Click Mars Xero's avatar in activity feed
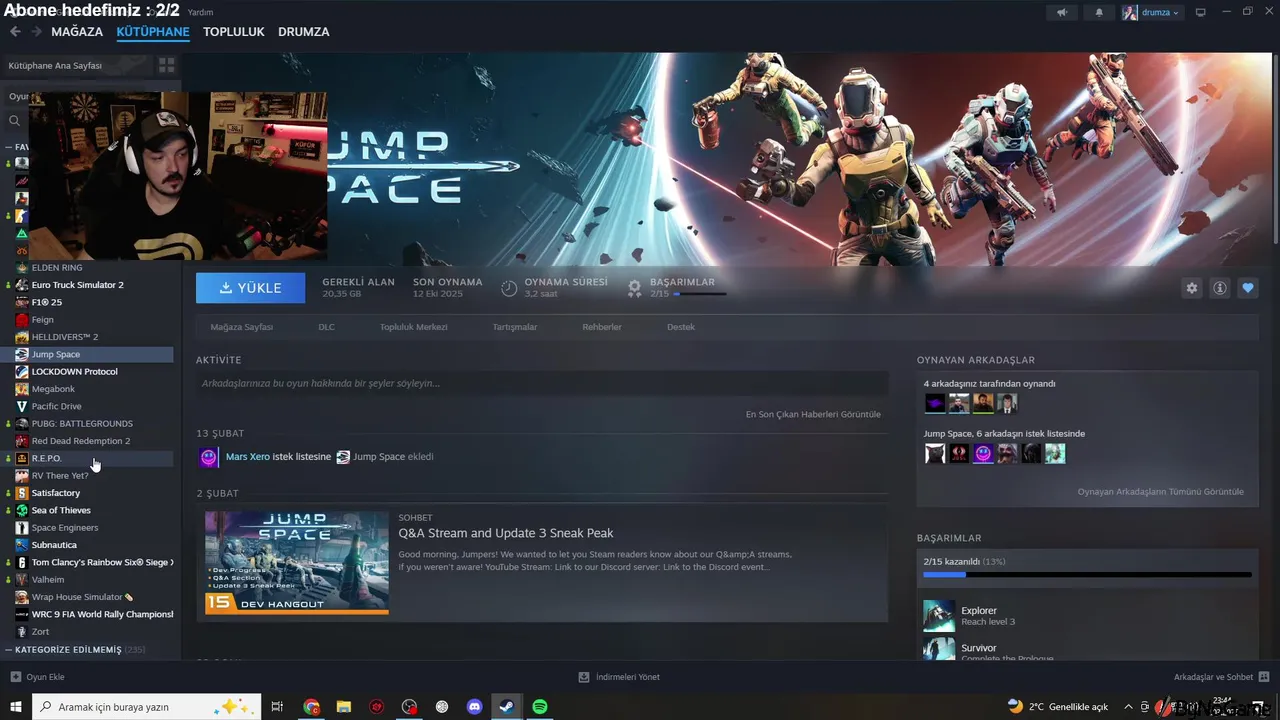The image size is (1280, 720). click(x=208, y=457)
